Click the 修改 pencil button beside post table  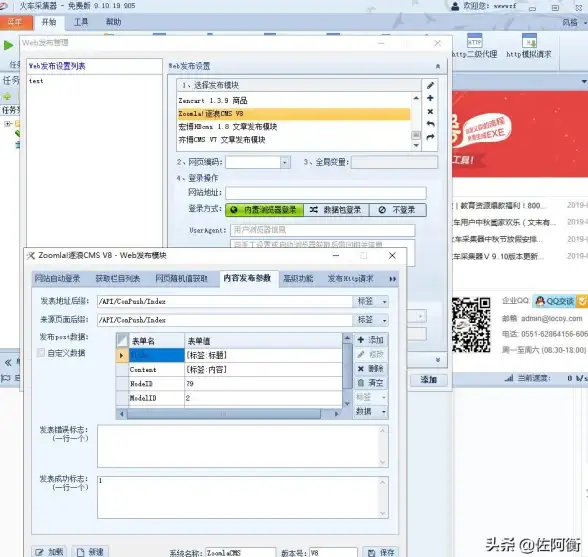370,354
